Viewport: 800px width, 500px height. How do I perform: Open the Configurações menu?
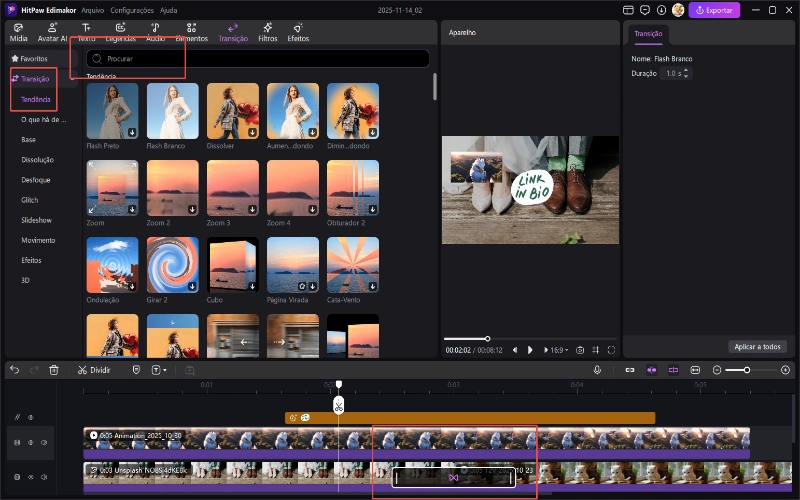(x=132, y=10)
